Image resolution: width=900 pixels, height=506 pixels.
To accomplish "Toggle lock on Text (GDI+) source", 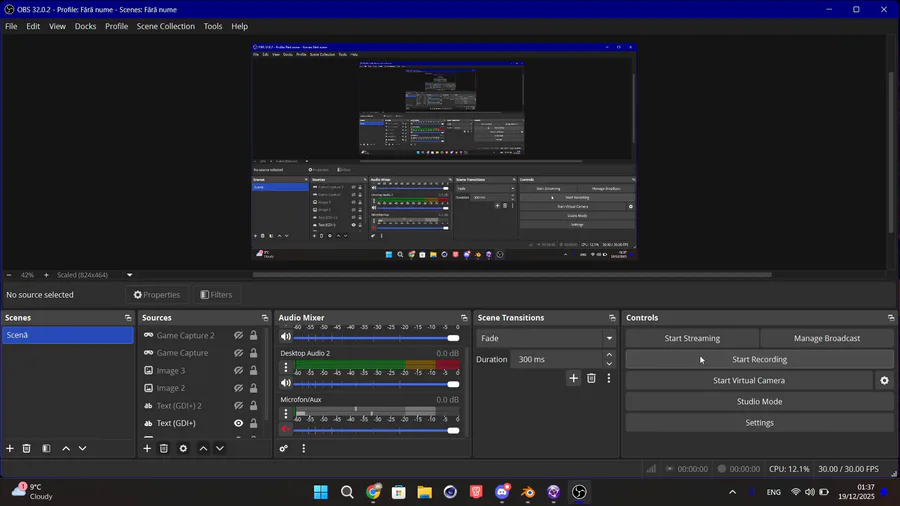I will (x=253, y=423).
